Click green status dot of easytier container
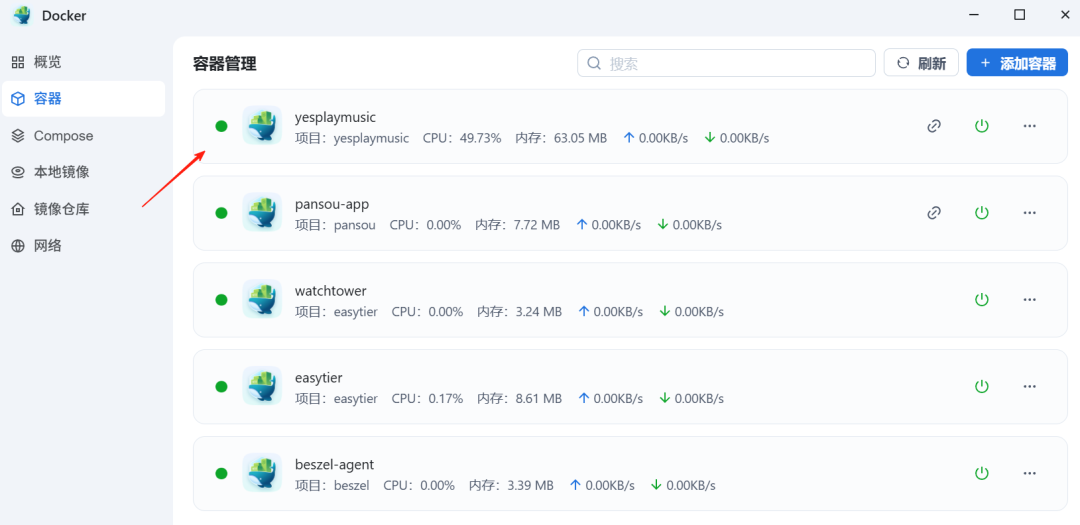1080x525 pixels. pyautogui.click(x=221, y=387)
